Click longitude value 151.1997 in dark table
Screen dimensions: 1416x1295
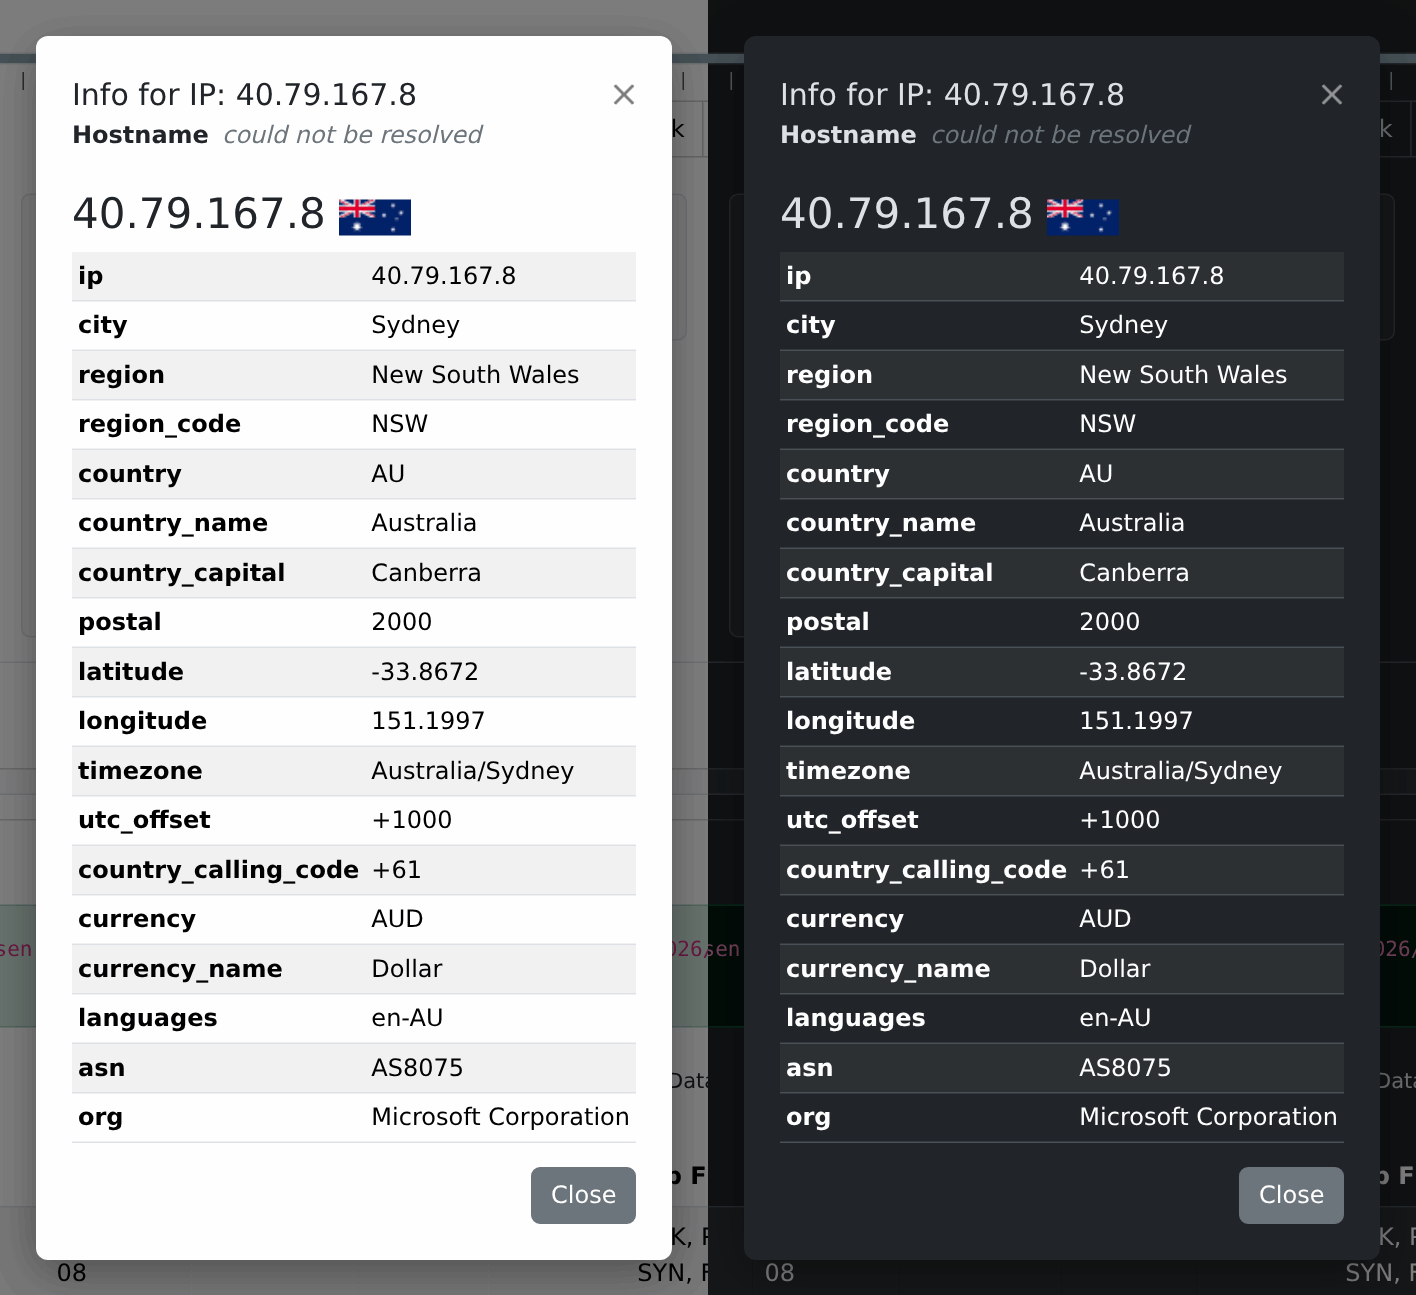coord(1136,721)
